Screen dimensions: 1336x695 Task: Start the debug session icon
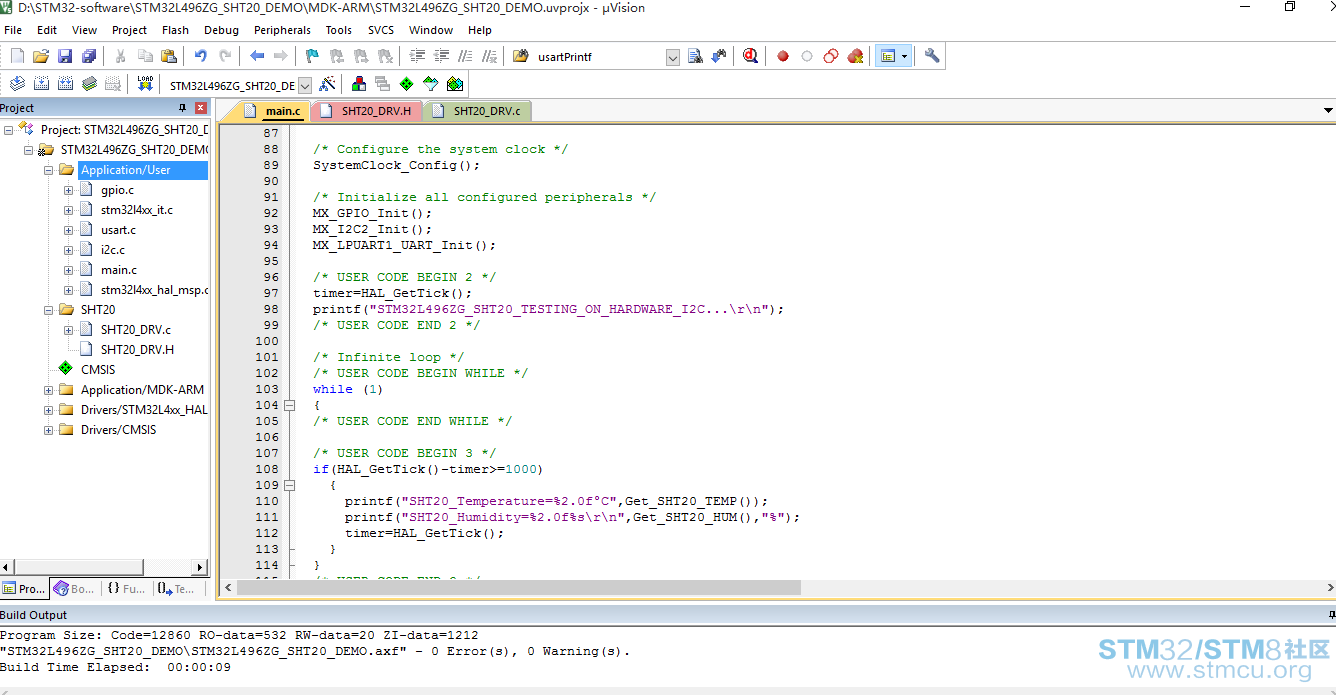coord(751,56)
